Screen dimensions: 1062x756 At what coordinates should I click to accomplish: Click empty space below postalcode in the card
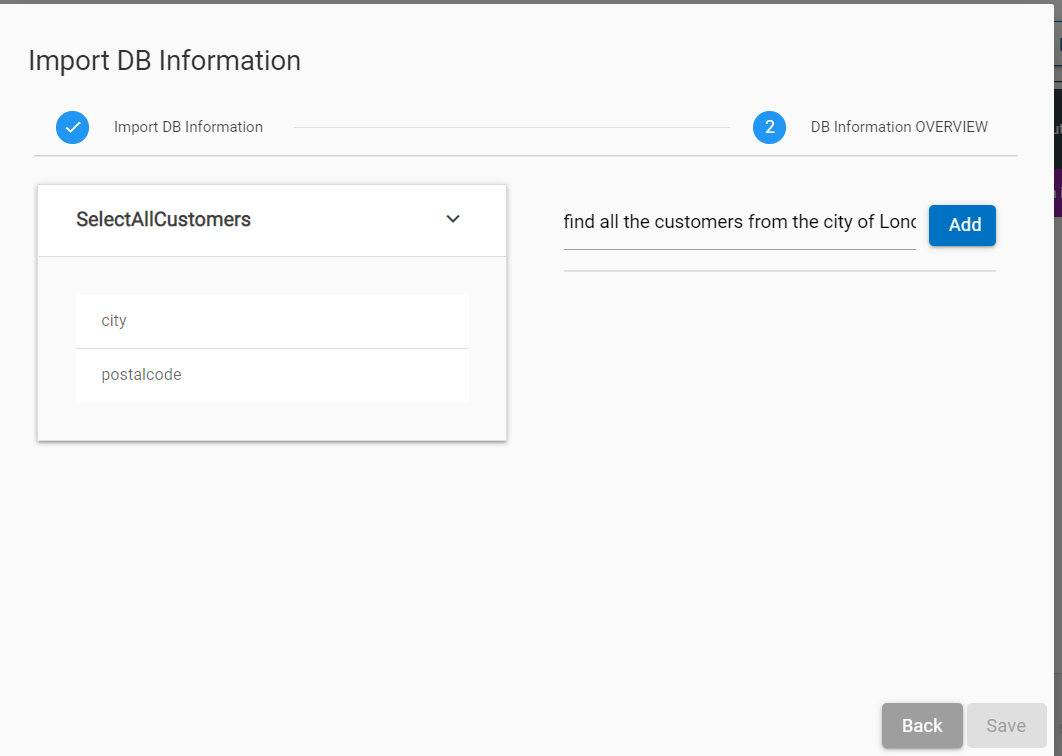coord(272,420)
